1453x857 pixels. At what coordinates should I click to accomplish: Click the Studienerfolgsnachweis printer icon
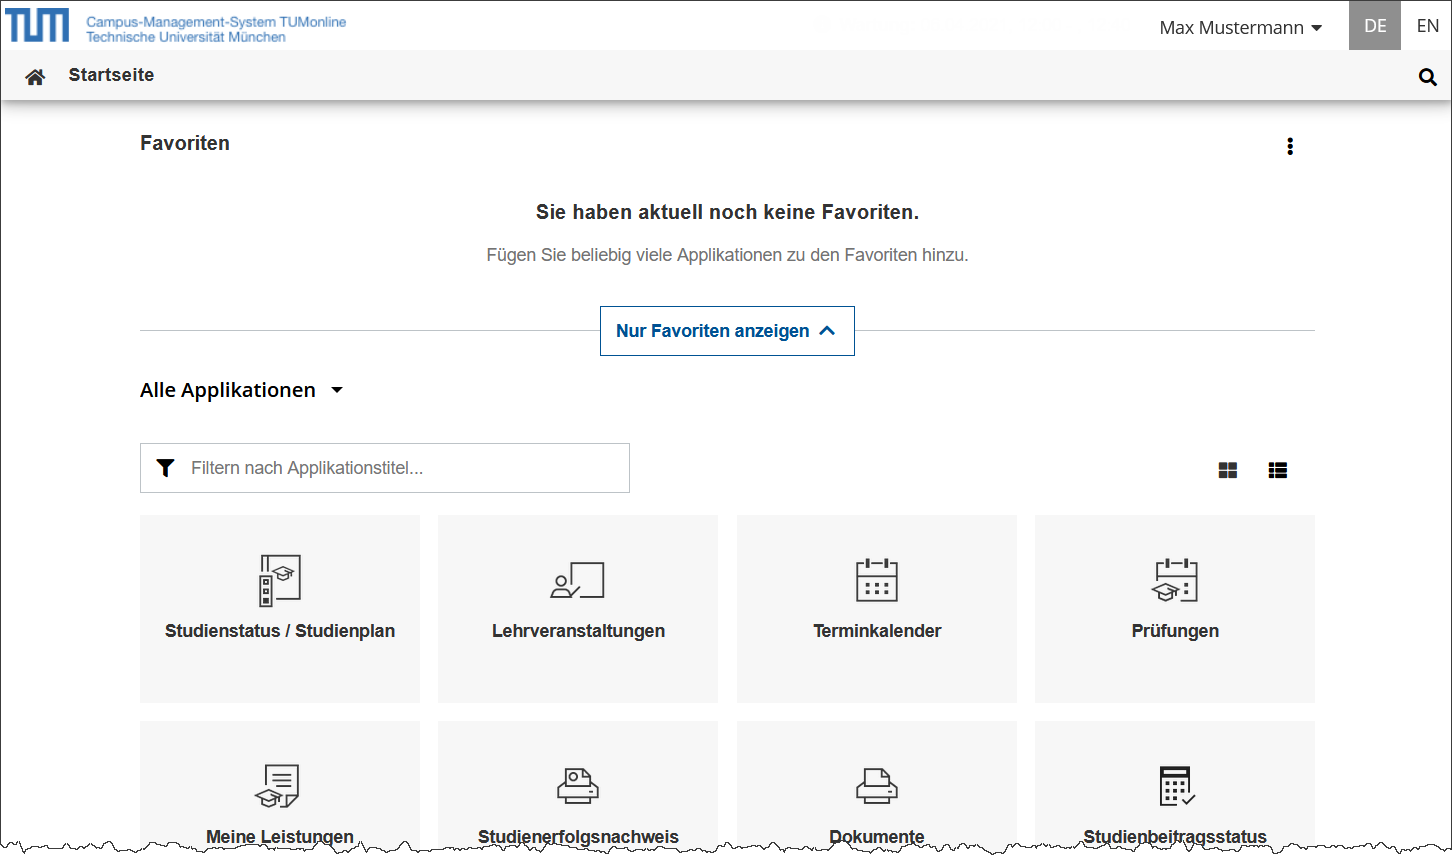click(577, 786)
